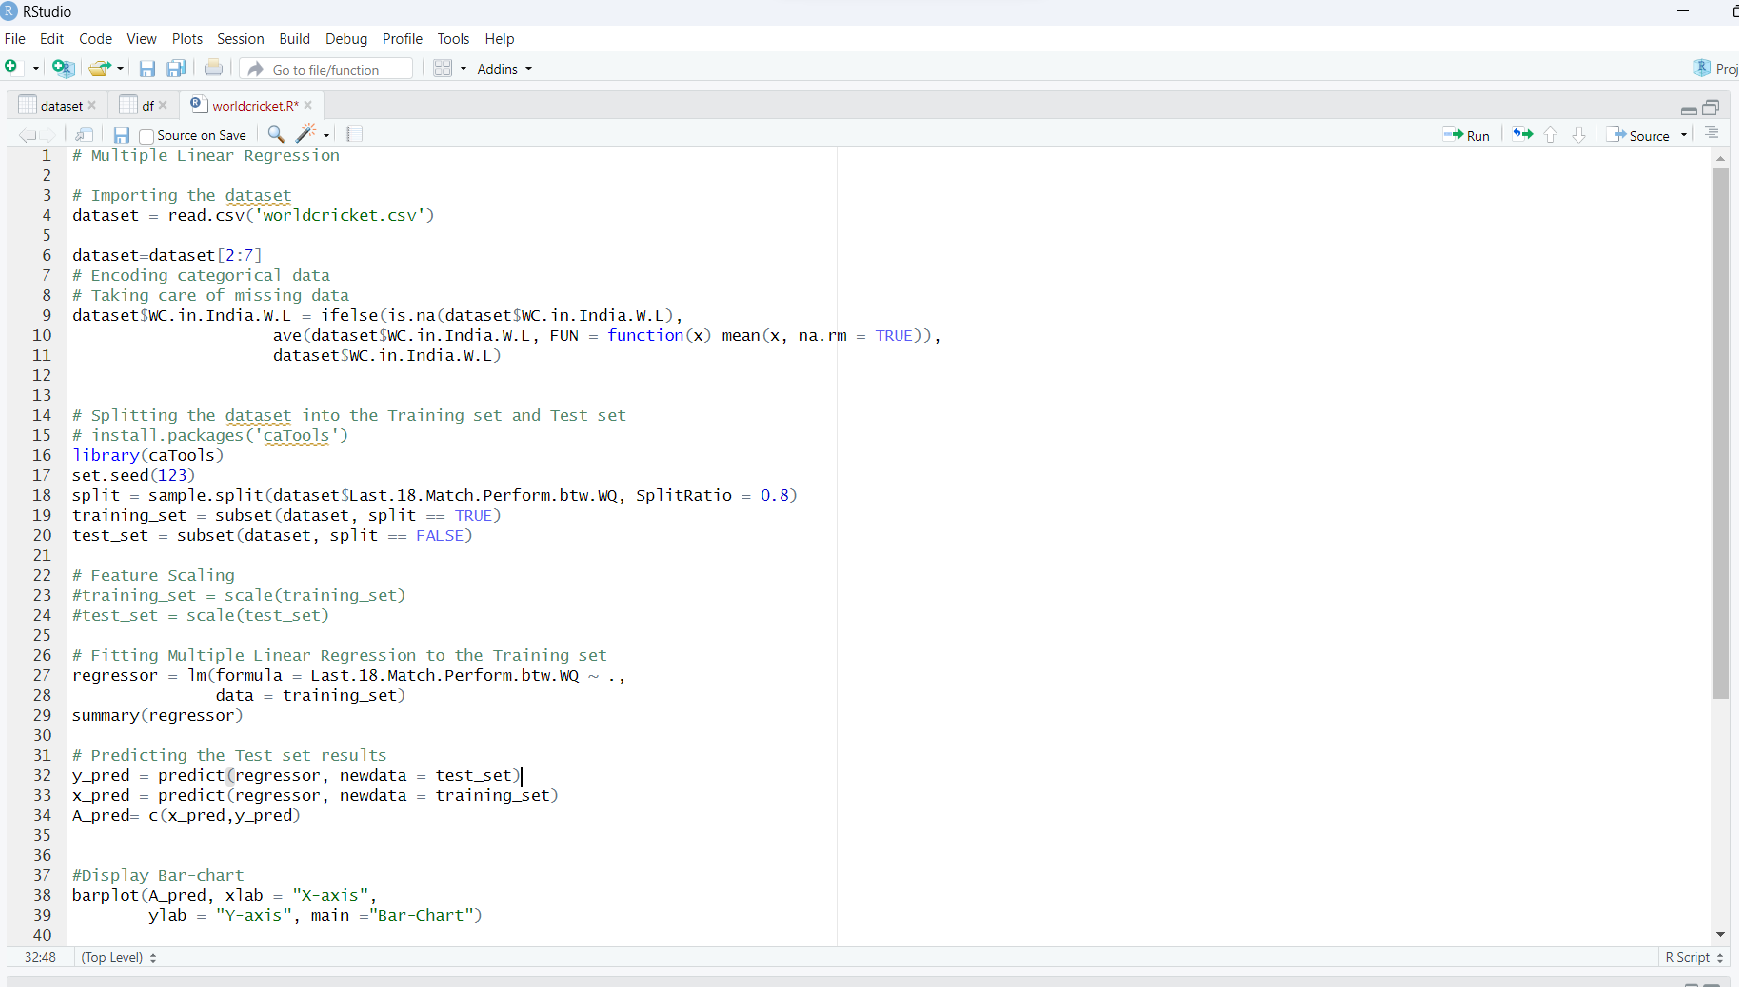Viewport: 1739px width, 987px height.
Task: Print the current file
Action: pos(214,68)
